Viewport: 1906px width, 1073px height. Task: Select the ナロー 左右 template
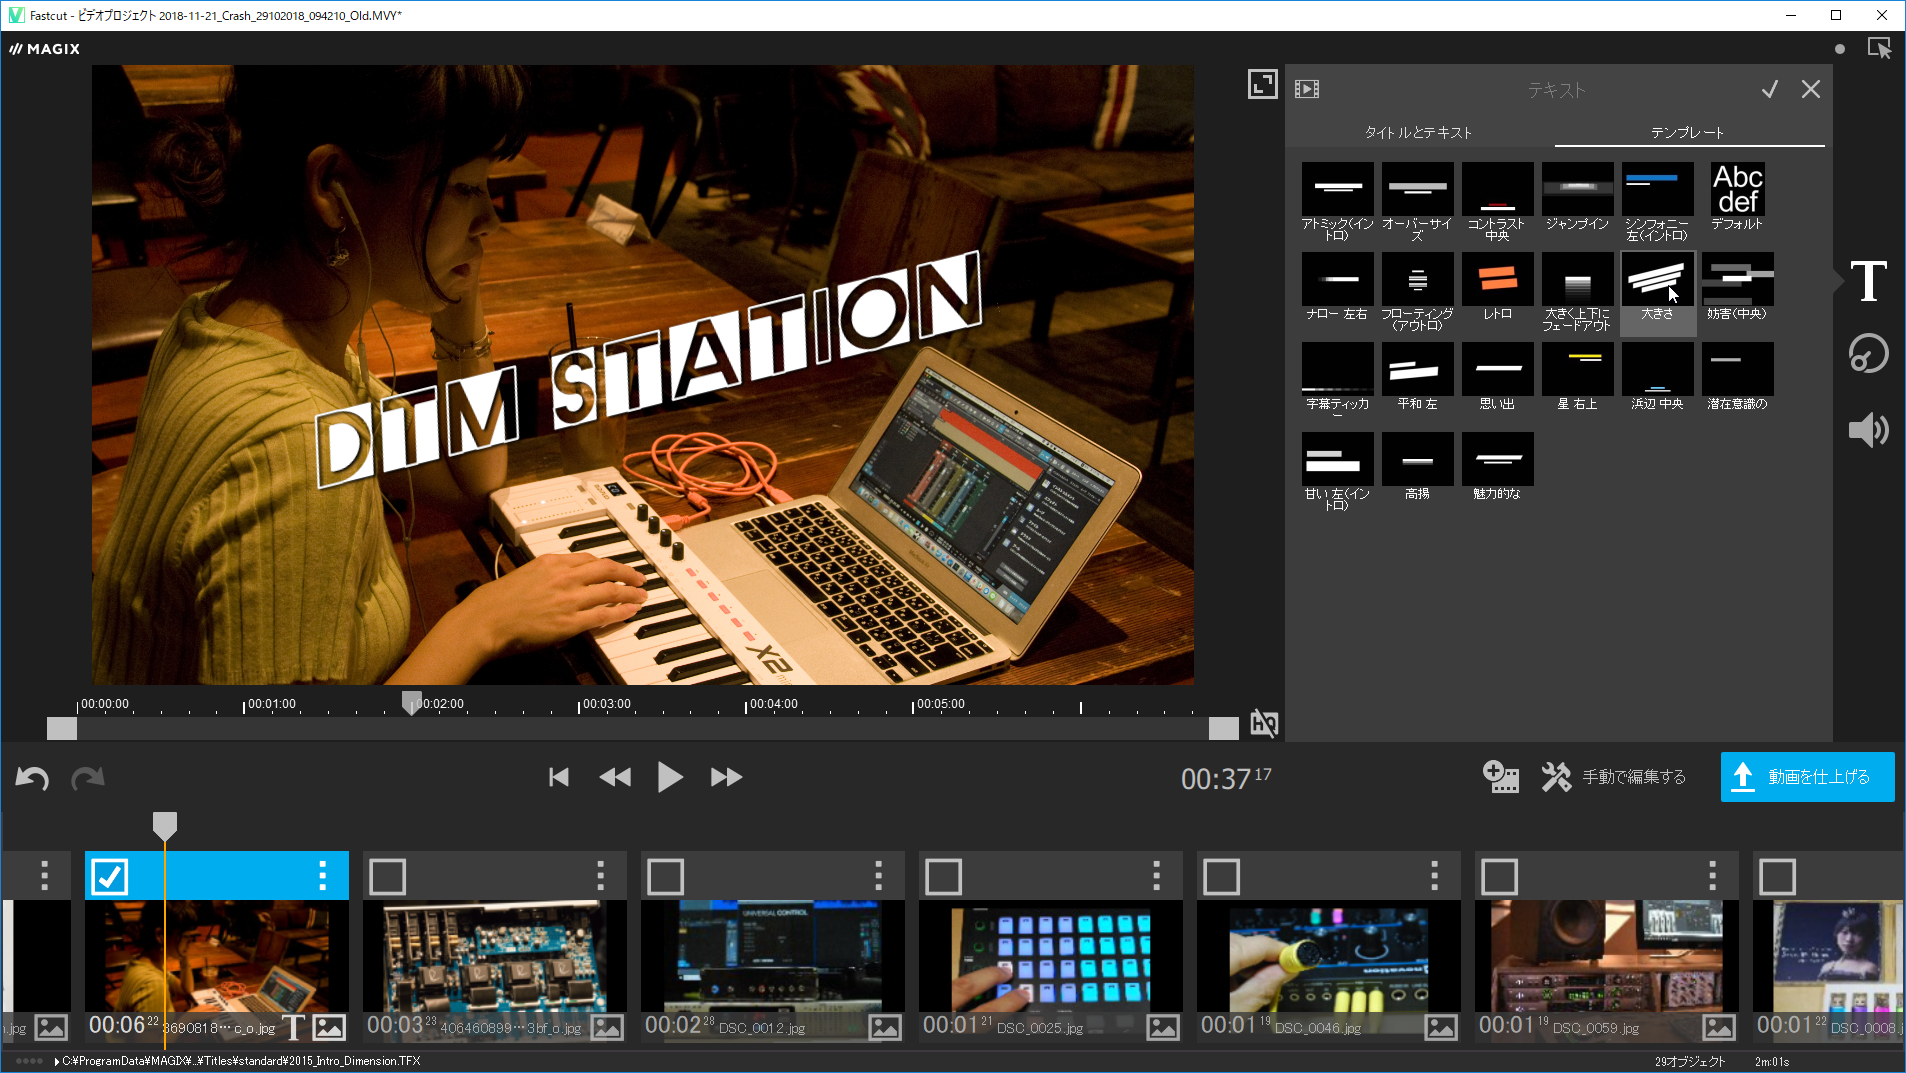1337,286
